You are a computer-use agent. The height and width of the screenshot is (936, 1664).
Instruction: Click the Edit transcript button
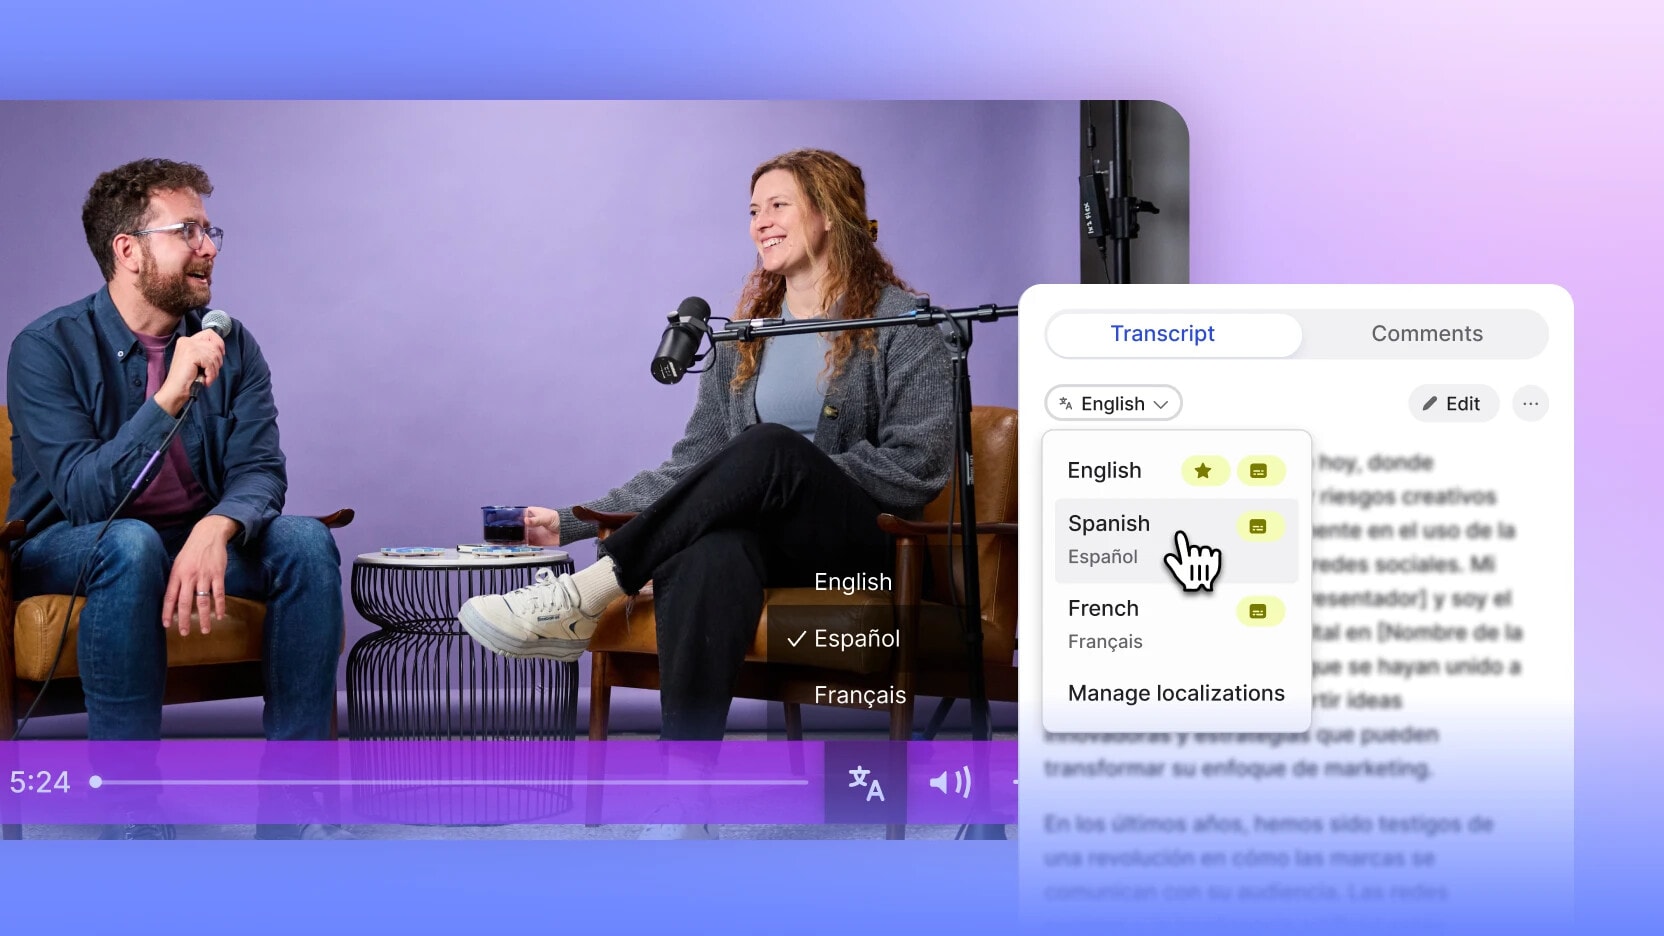pyautogui.click(x=1453, y=404)
